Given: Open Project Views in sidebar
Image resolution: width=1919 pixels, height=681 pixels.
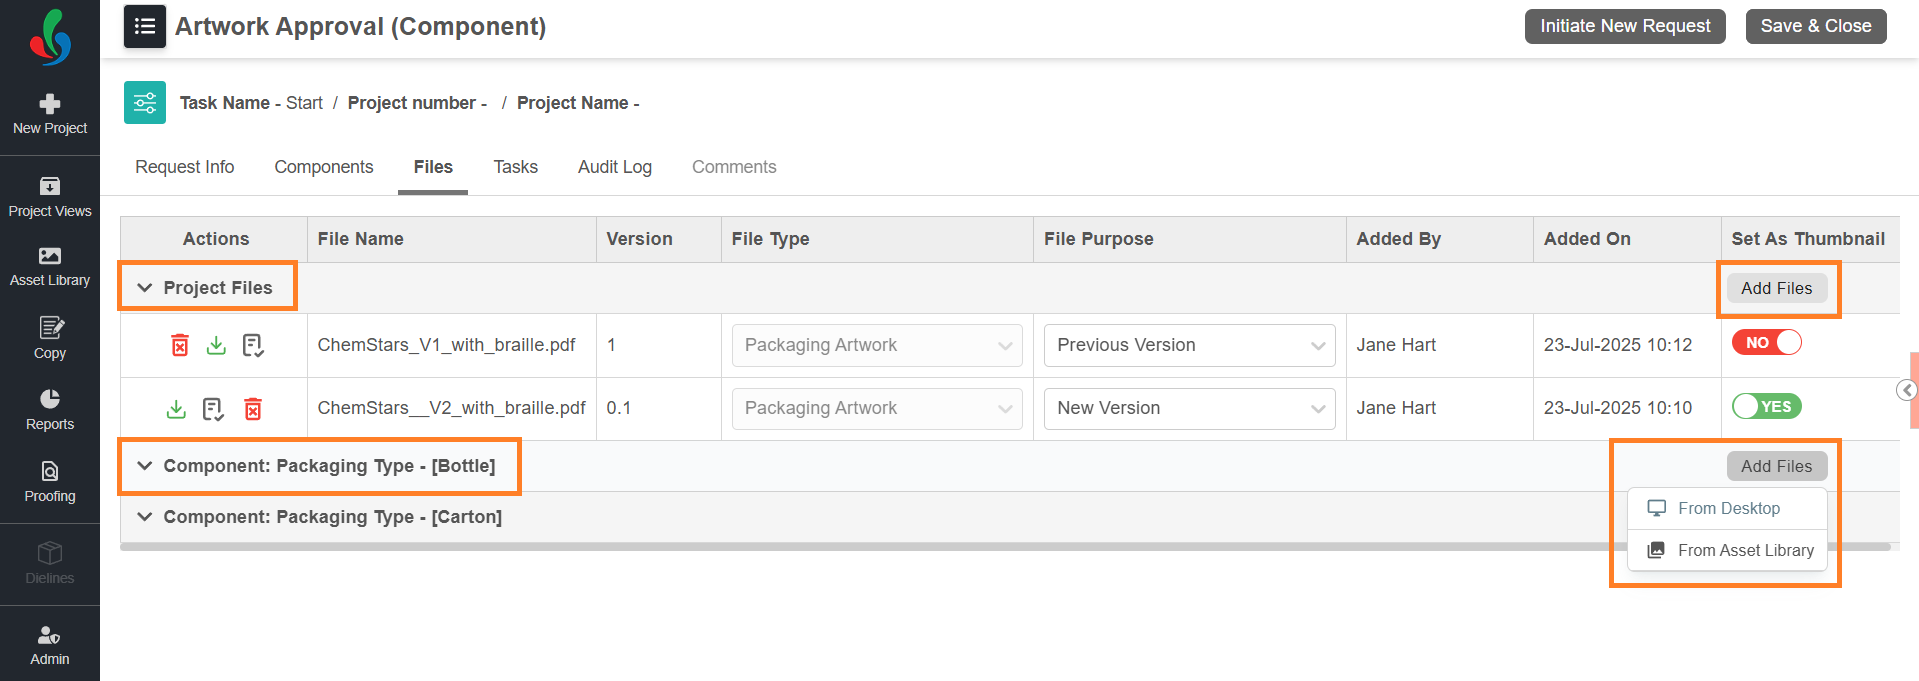Looking at the screenshot, I should (50, 198).
